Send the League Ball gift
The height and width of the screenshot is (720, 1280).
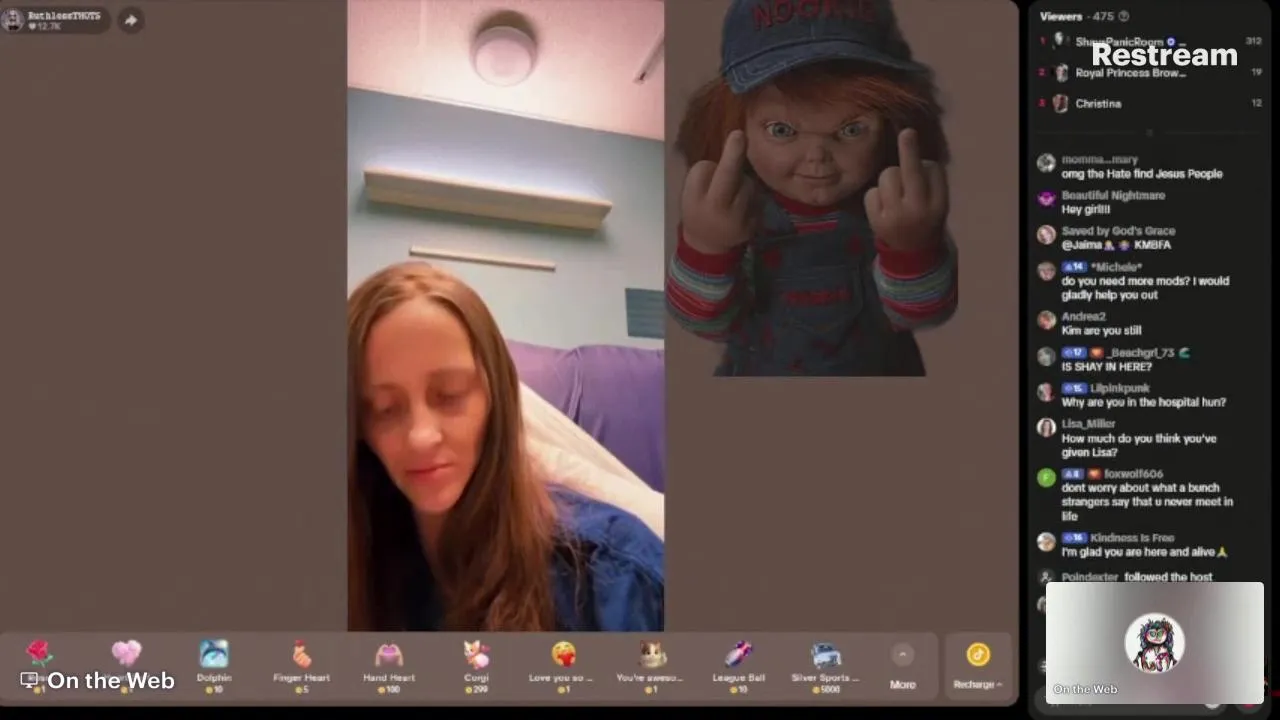738,664
